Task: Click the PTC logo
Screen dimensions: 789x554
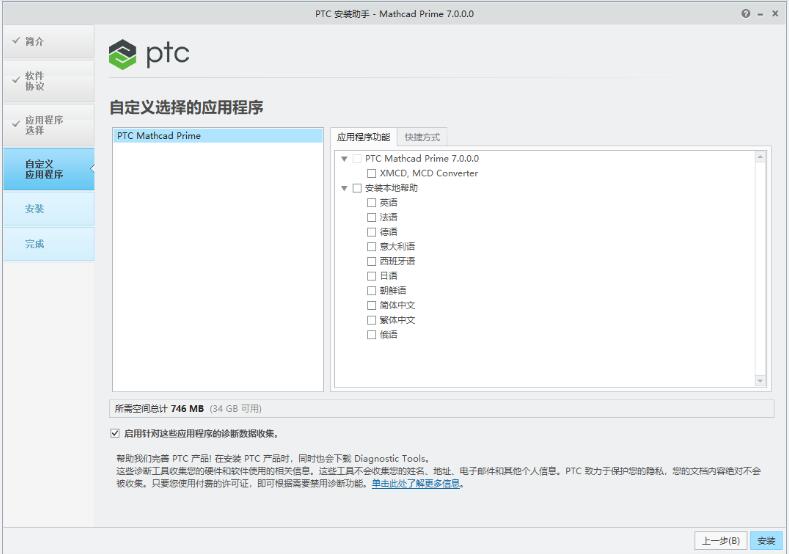Action: 149,54
